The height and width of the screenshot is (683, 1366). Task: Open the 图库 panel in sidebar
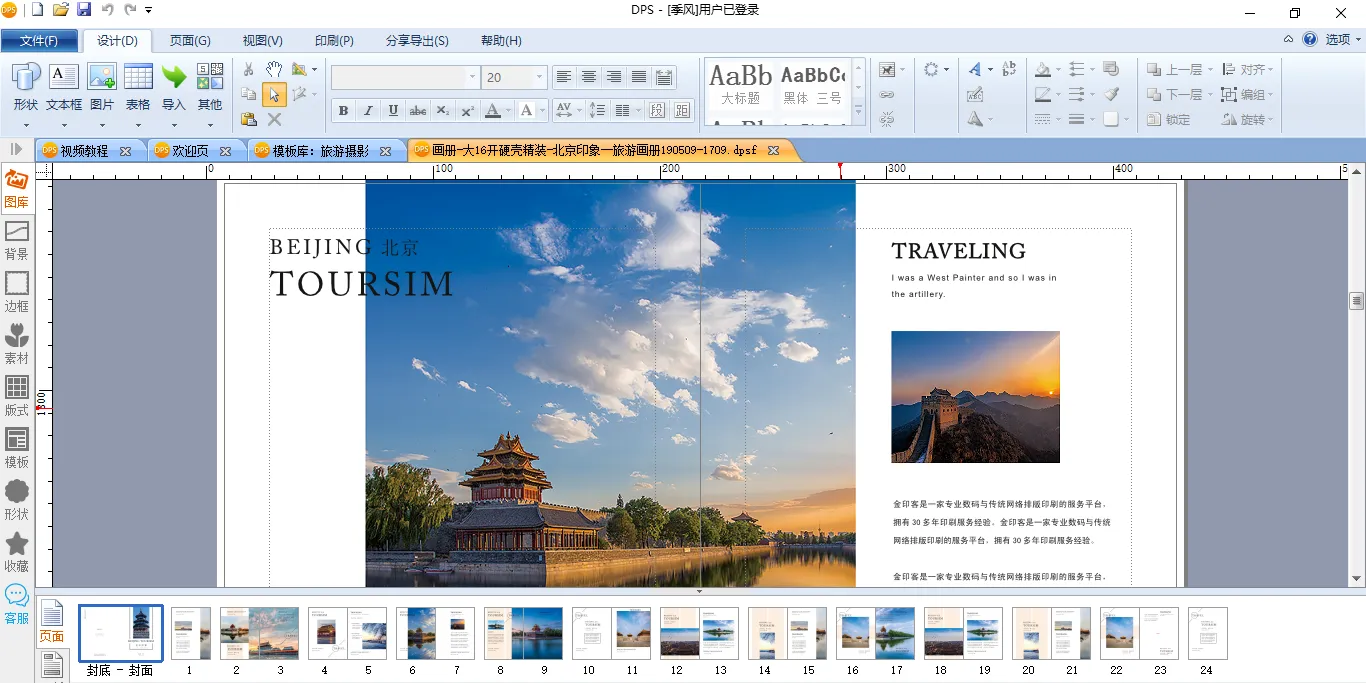17,189
